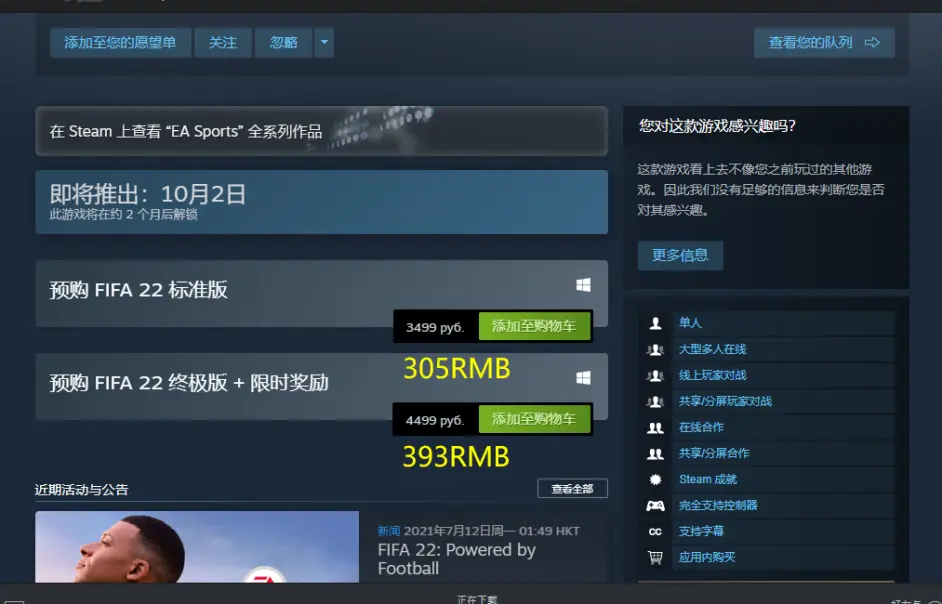Click the shopping cart in-app purchases icon
The image size is (942, 604).
(655, 558)
